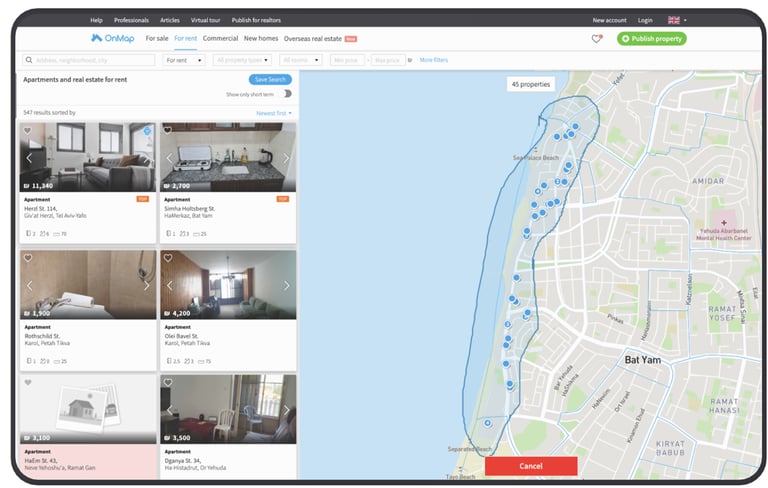Image resolution: width=768 pixels, height=488 pixels.
Task: Click the plus icon on Publish property
Action: pyautogui.click(x=625, y=39)
